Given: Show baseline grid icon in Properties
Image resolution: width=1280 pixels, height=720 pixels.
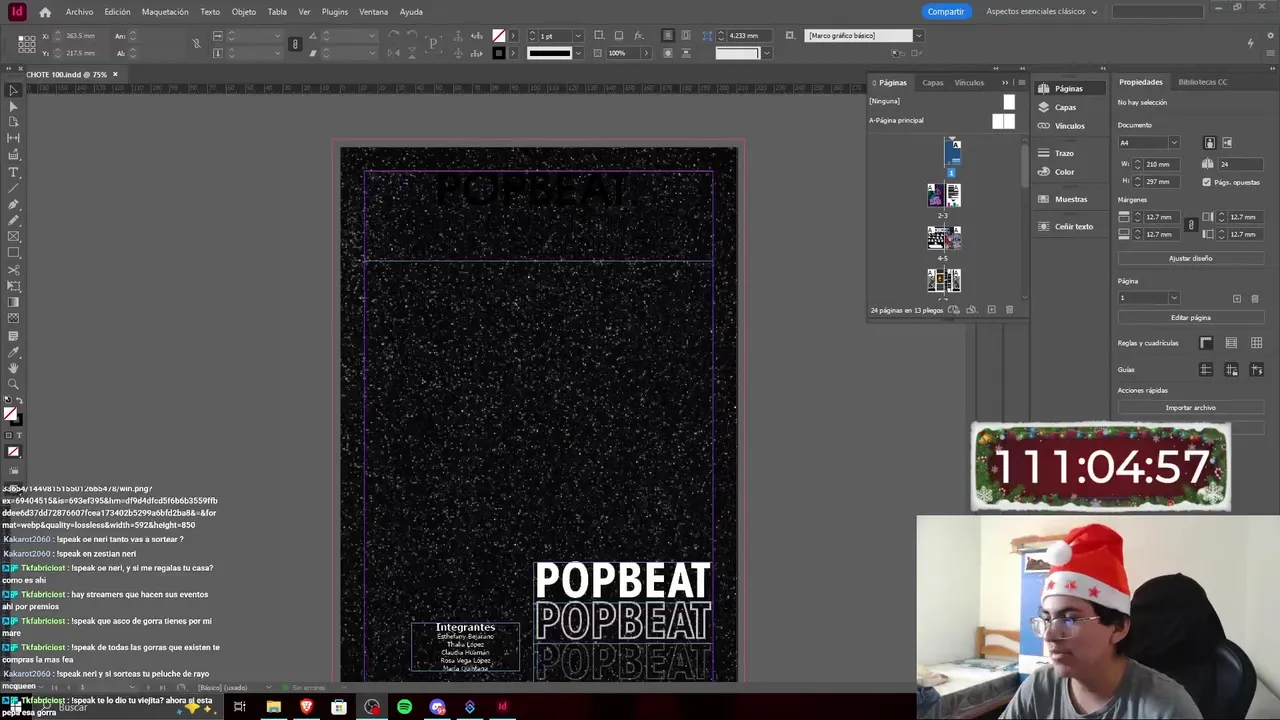Looking at the screenshot, I should tap(1231, 343).
